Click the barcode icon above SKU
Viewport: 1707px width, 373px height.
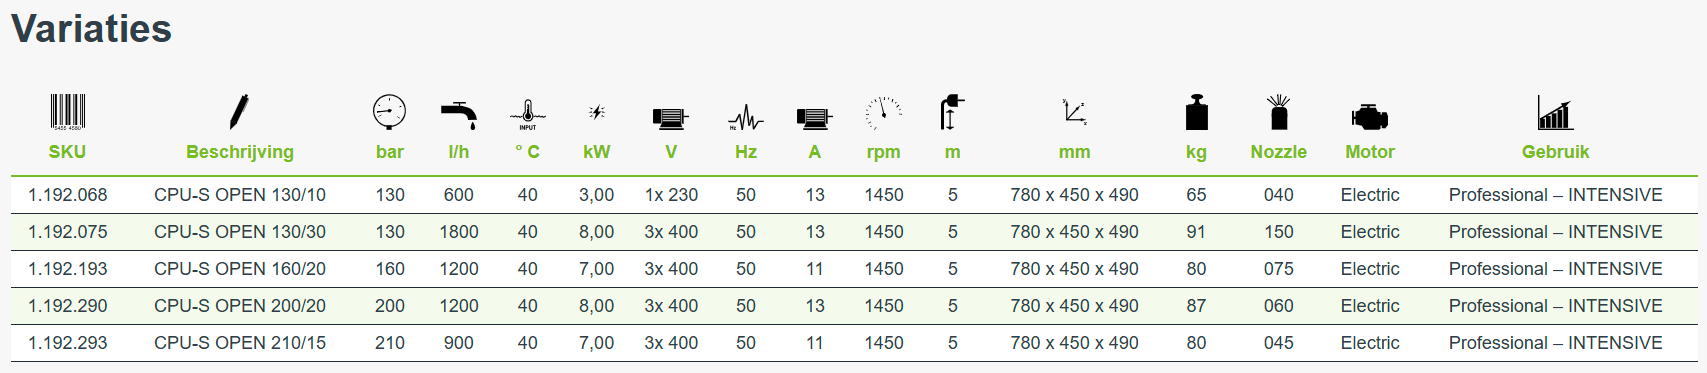68,112
